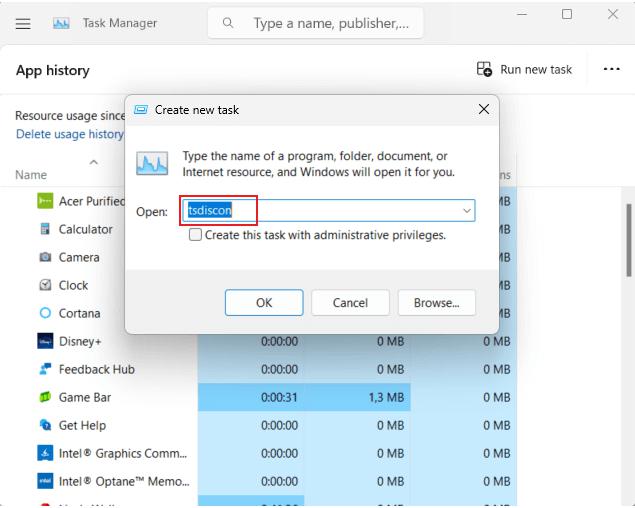Screen dimensions: 635x508
Task: Open the three-dot more options menu
Action: tap(611, 69)
